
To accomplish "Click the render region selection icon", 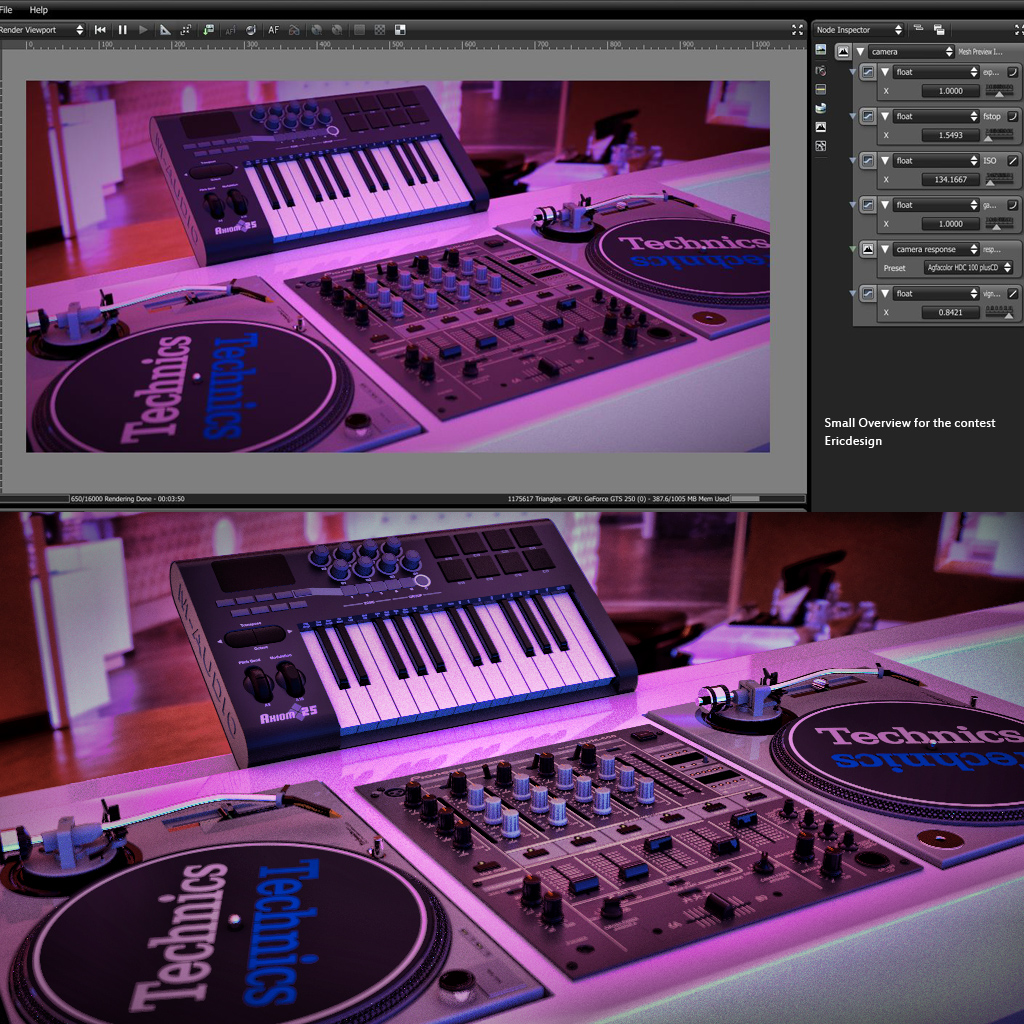I will pos(186,29).
